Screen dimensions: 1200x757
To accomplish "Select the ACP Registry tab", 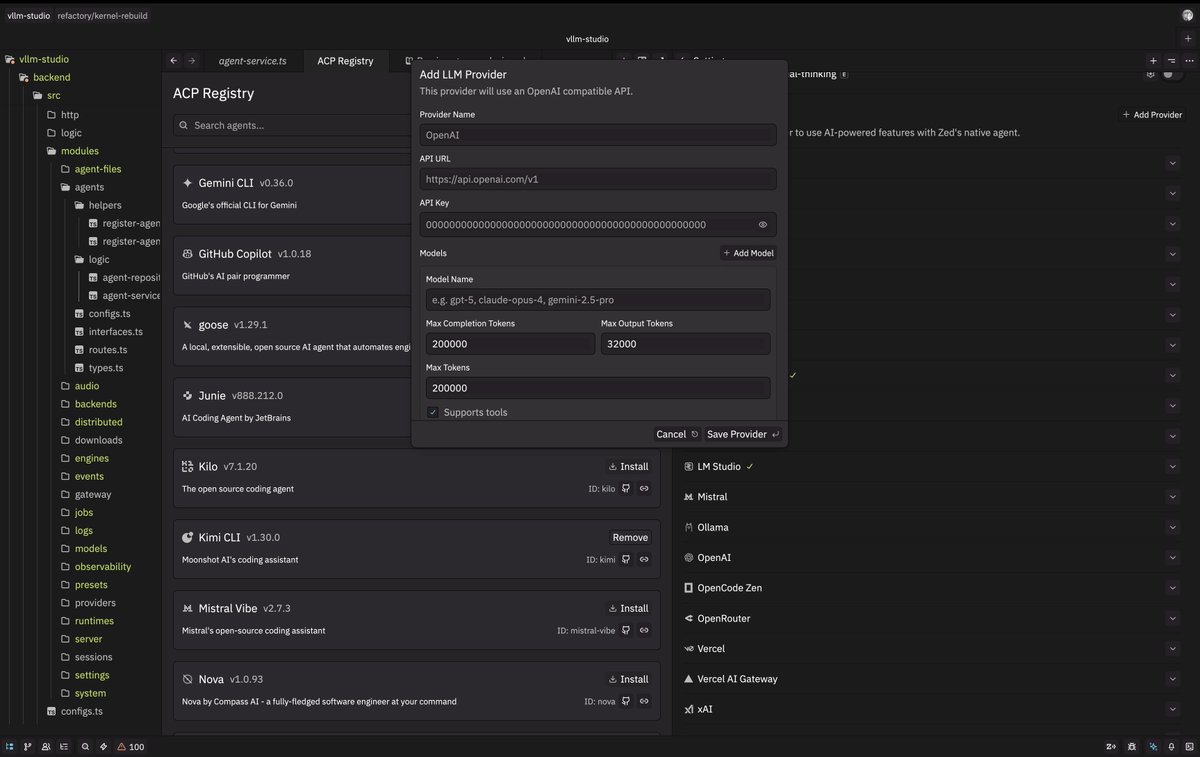I will tap(345, 61).
